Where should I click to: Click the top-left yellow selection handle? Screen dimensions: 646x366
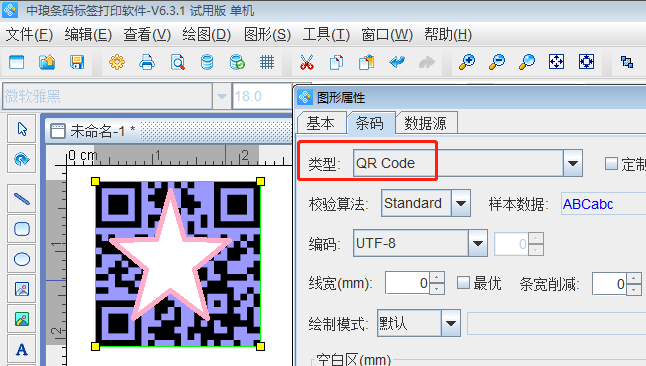tap(95, 181)
